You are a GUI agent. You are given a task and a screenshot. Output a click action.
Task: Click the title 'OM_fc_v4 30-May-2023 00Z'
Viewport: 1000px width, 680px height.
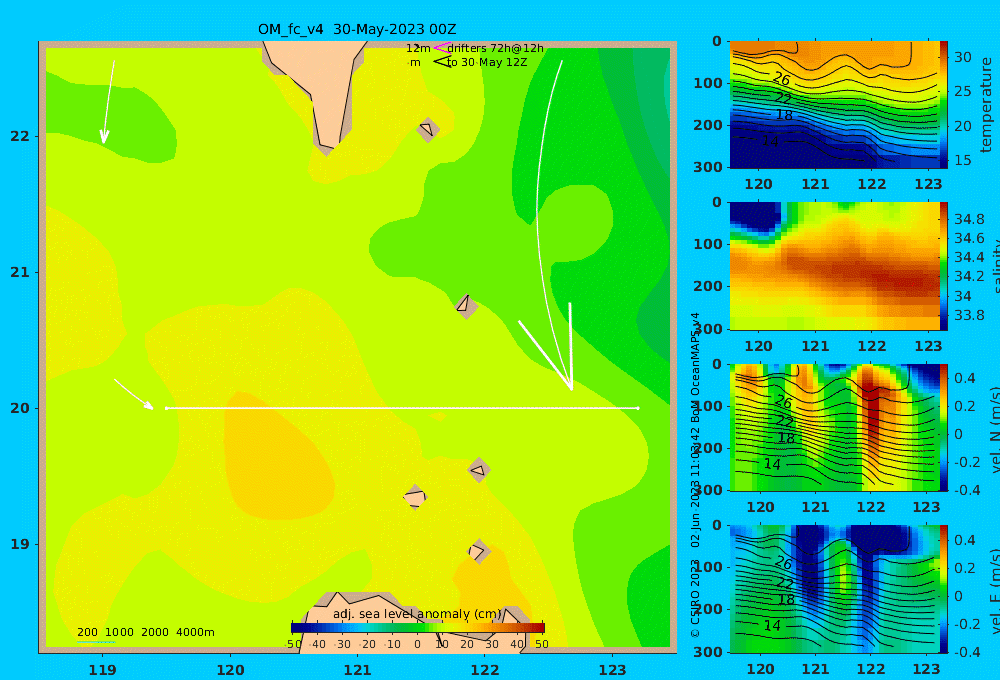point(357,29)
